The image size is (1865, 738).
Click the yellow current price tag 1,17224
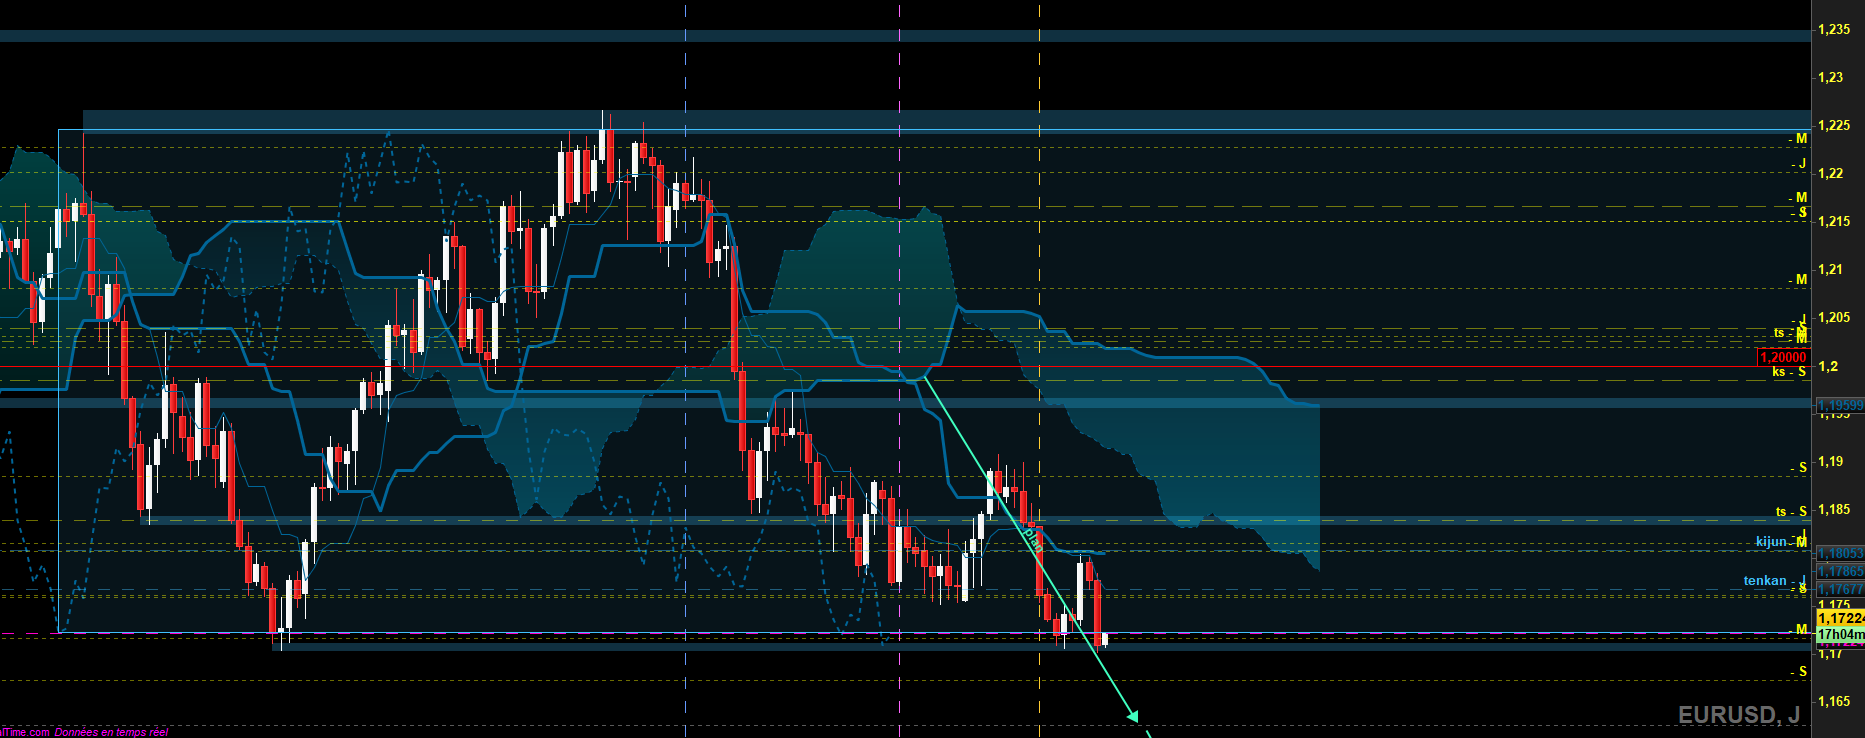(x=1840, y=619)
